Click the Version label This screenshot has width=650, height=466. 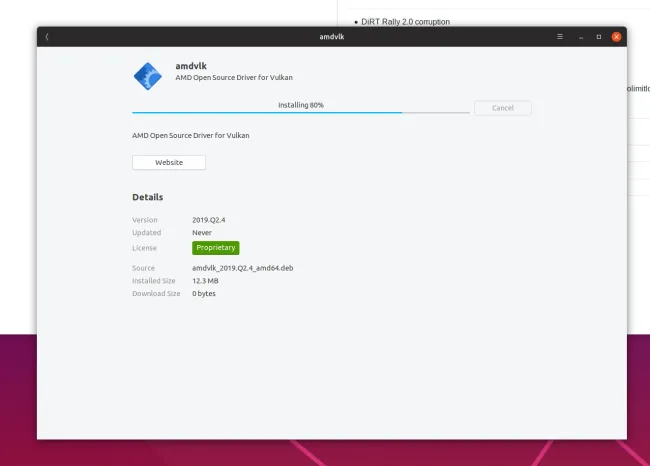pos(145,220)
